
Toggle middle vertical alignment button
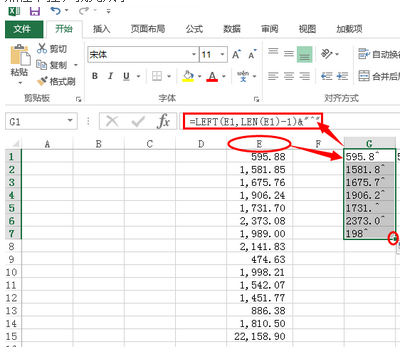click(289, 53)
